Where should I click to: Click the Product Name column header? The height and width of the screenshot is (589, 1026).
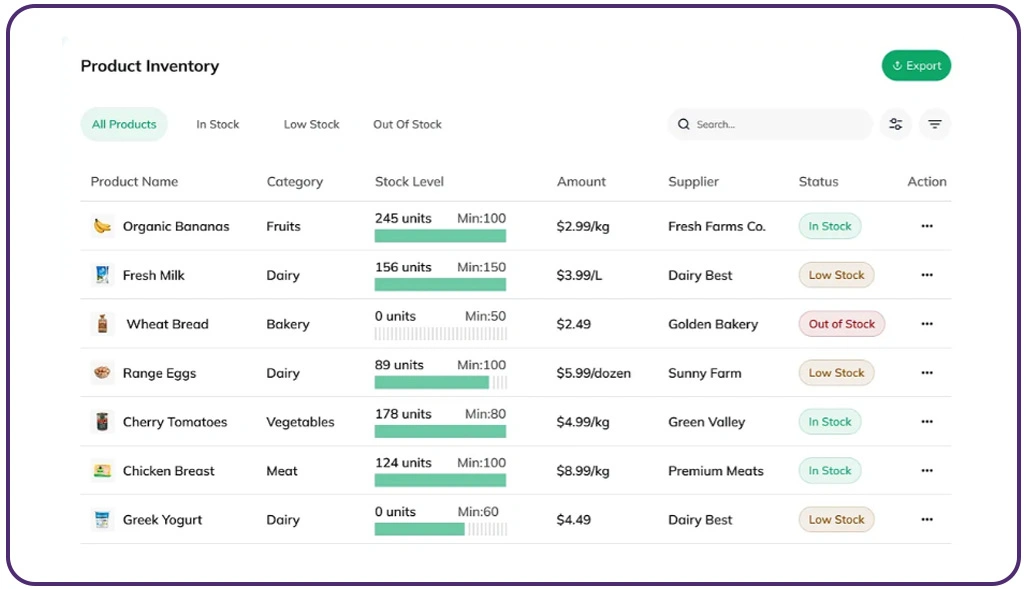click(x=134, y=182)
